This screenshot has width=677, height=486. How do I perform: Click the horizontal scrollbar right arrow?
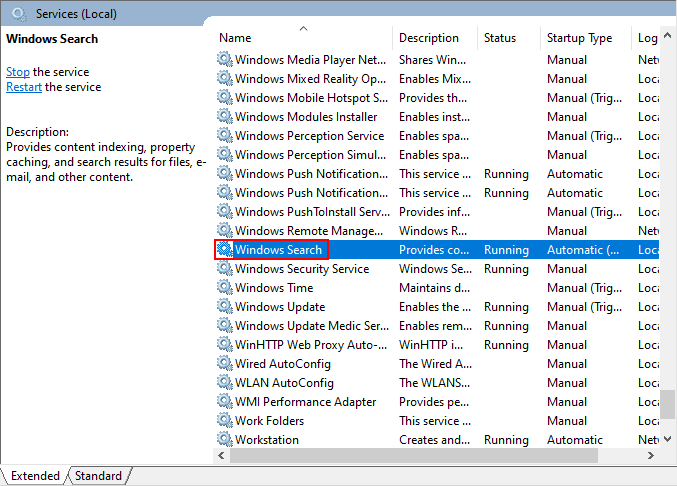(651, 455)
